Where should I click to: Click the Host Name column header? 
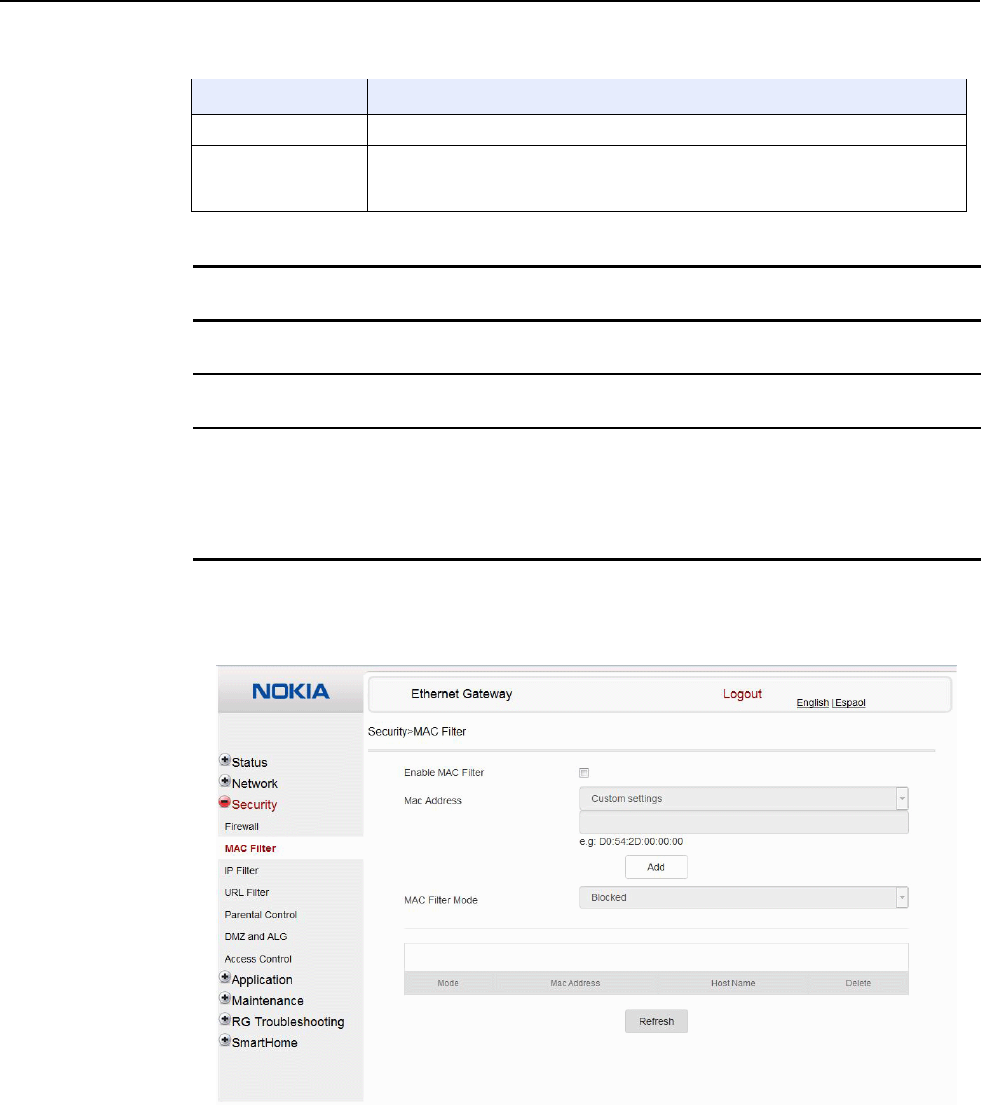coord(733,983)
